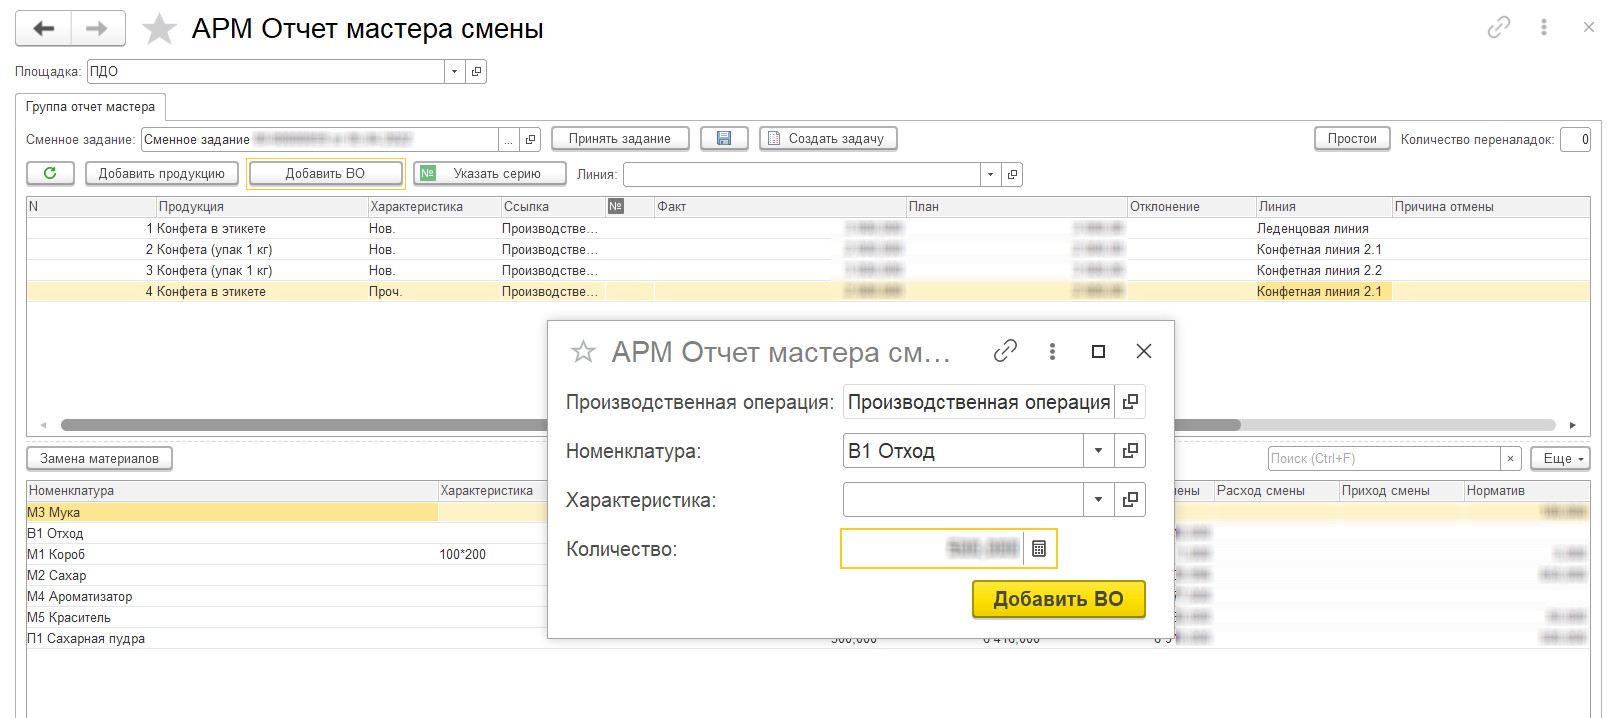Click the back navigation arrow
Viewport: 1607px width, 718px height.
[x=43, y=29]
